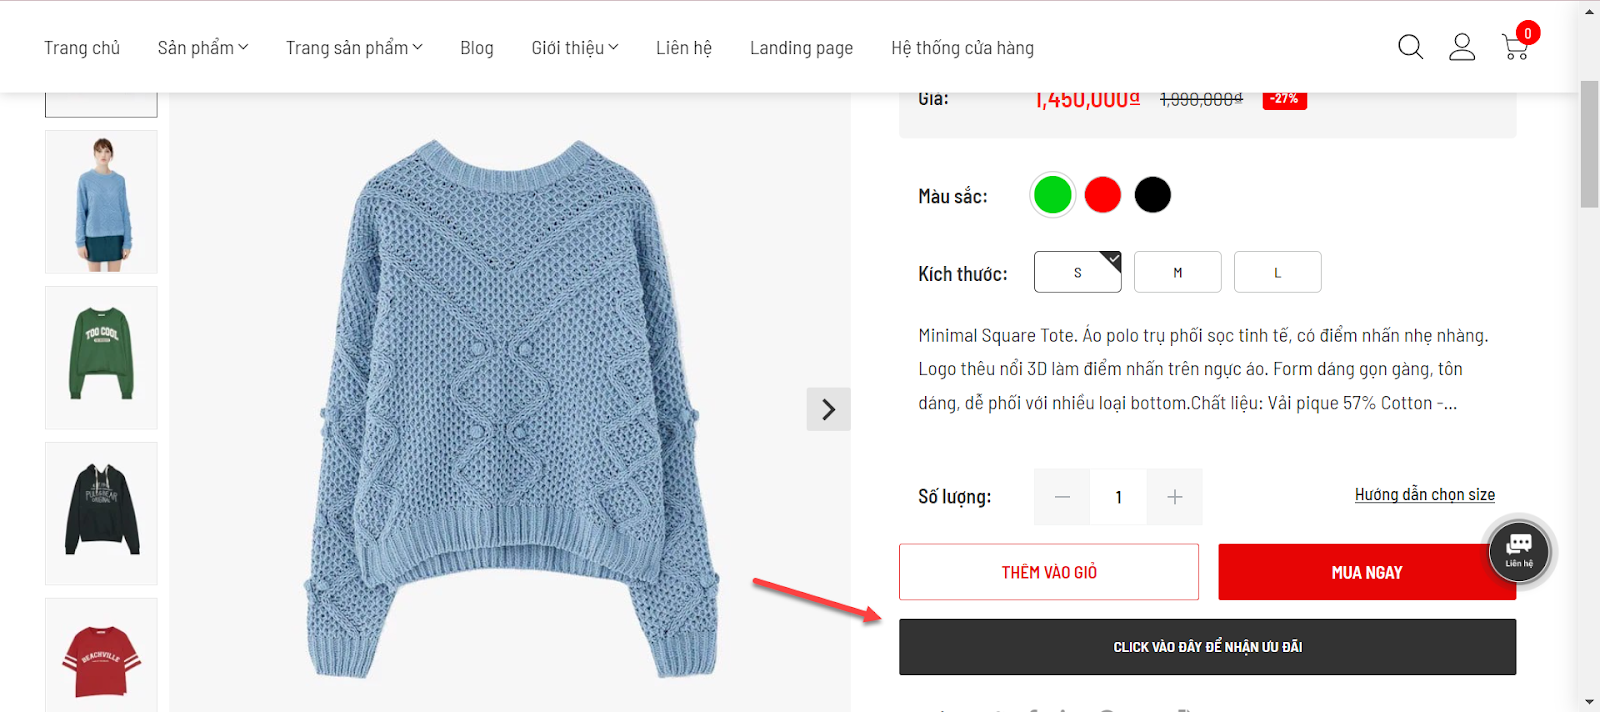This screenshot has height=712, width=1600.
Task: Expand the Trang sản phẩm dropdown
Action: (354, 48)
